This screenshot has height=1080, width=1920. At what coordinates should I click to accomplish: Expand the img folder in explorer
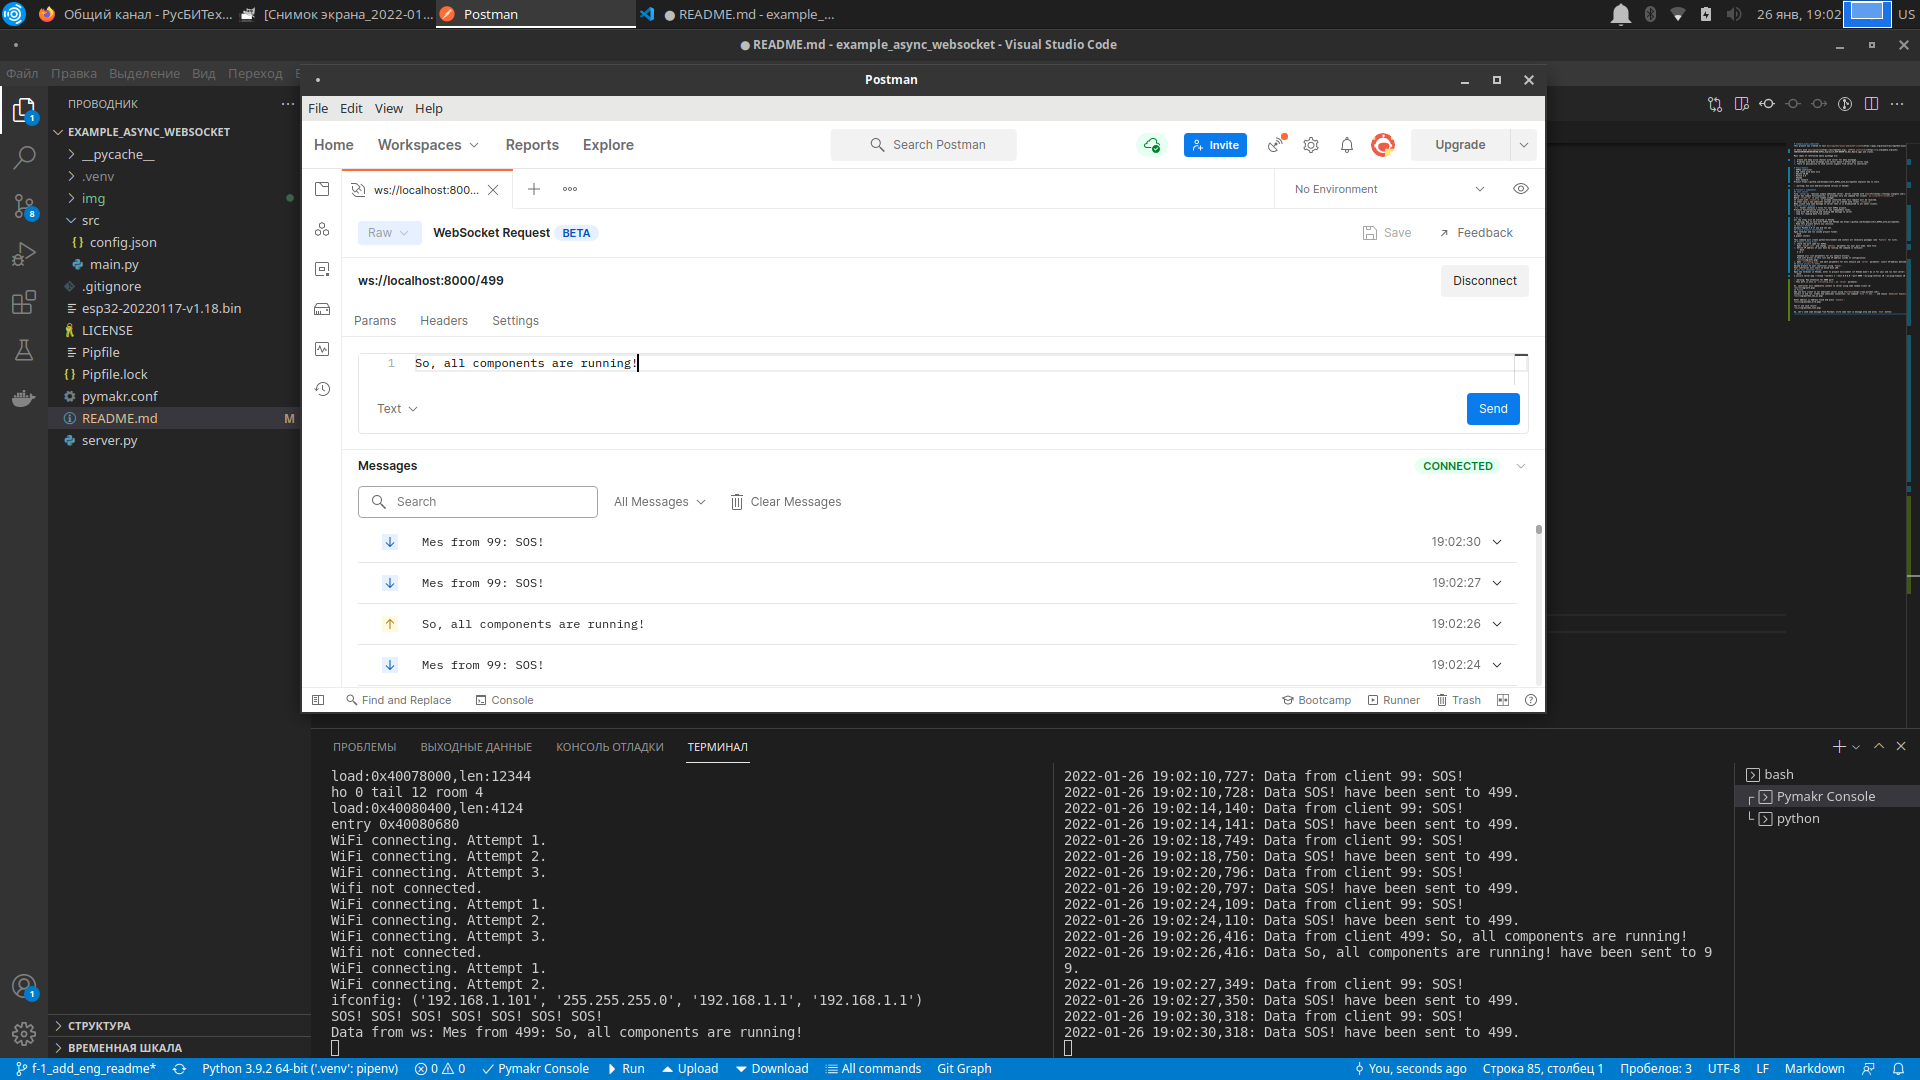pos(93,198)
